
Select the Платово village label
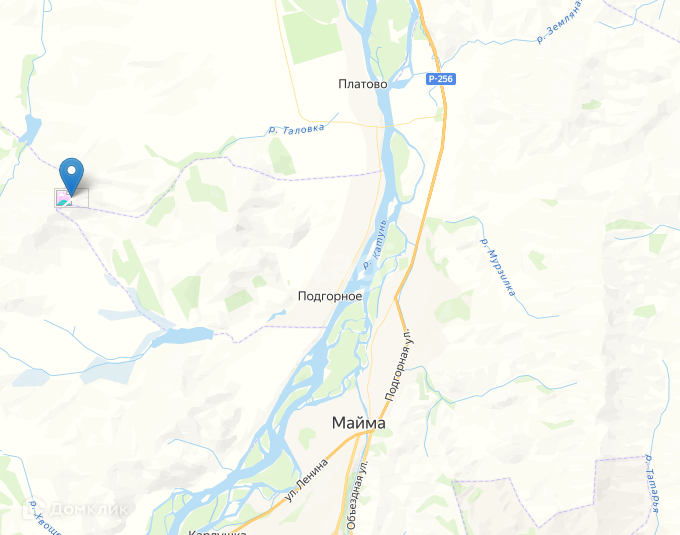point(363,84)
